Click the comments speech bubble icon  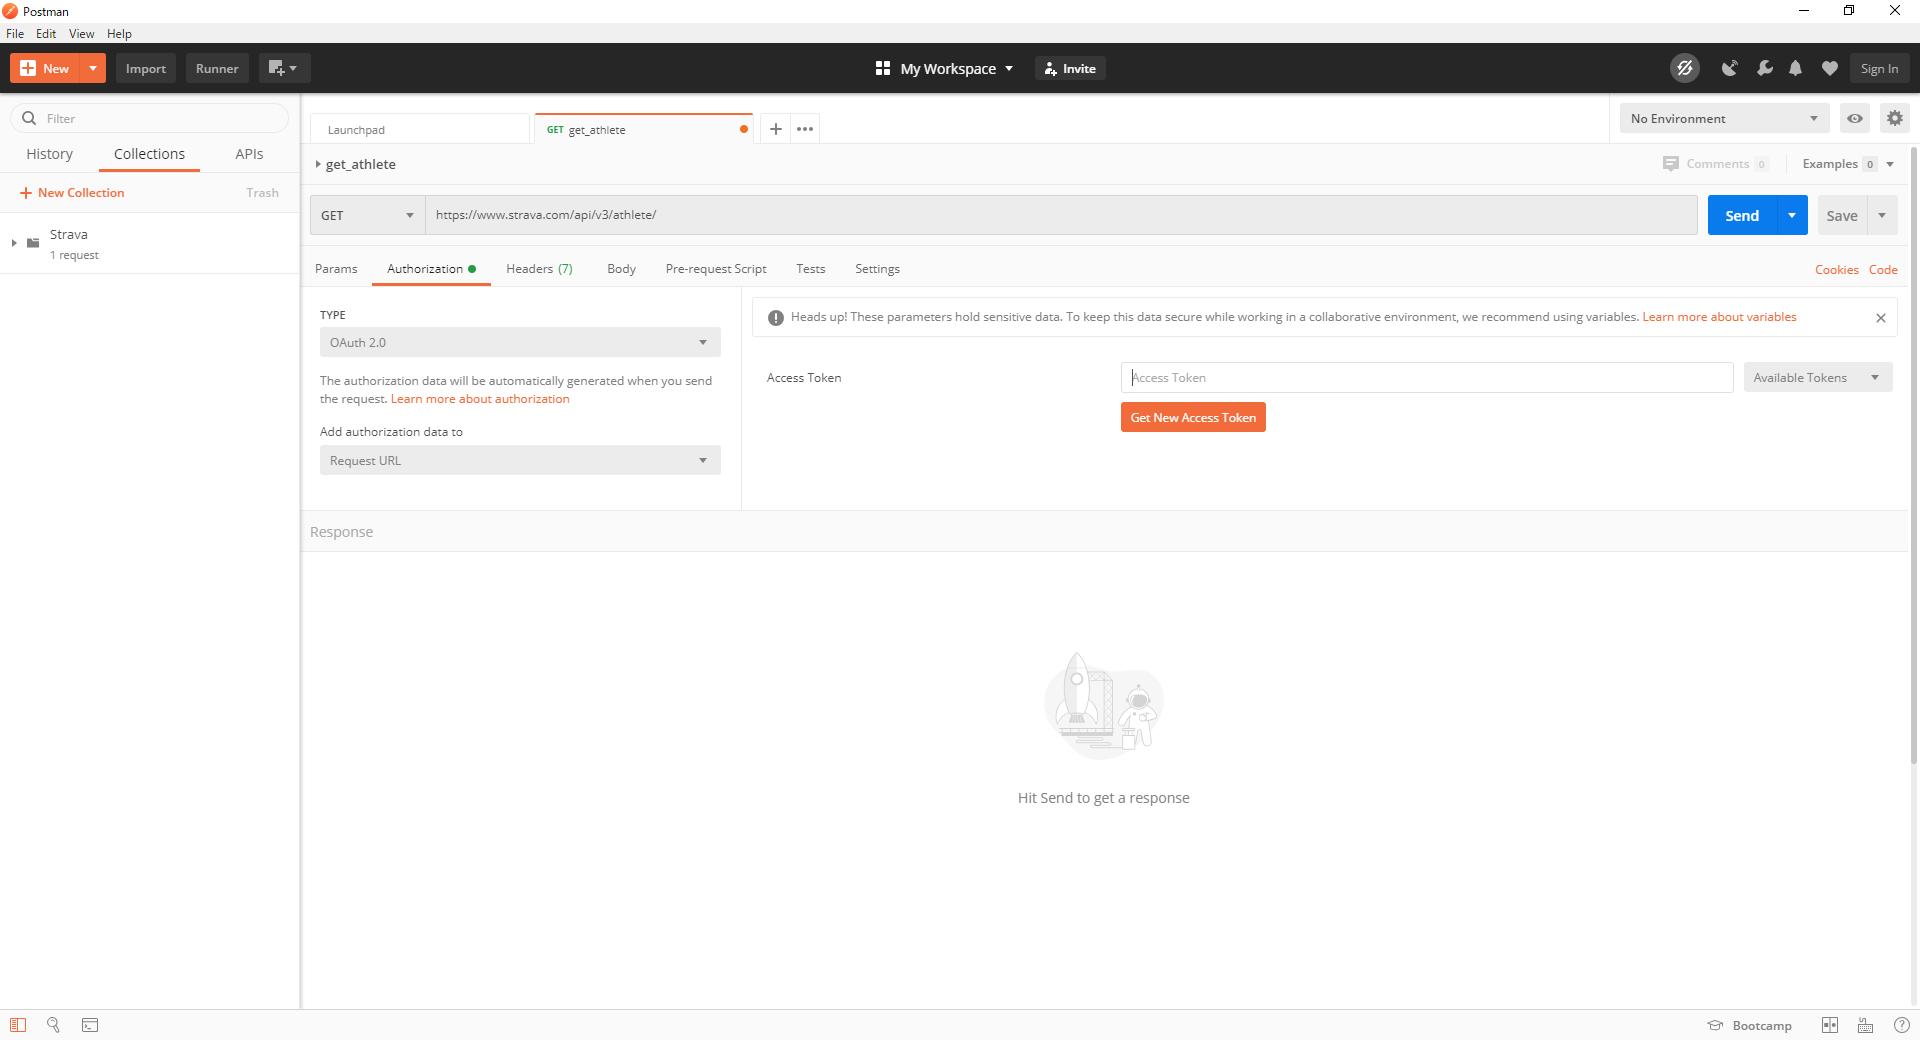click(1671, 164)
